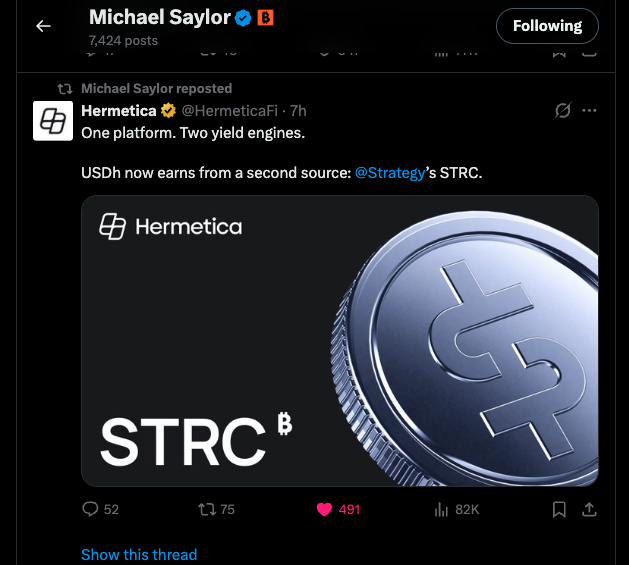Toggle bookmark on the Hermetica post

pos(560,509)
